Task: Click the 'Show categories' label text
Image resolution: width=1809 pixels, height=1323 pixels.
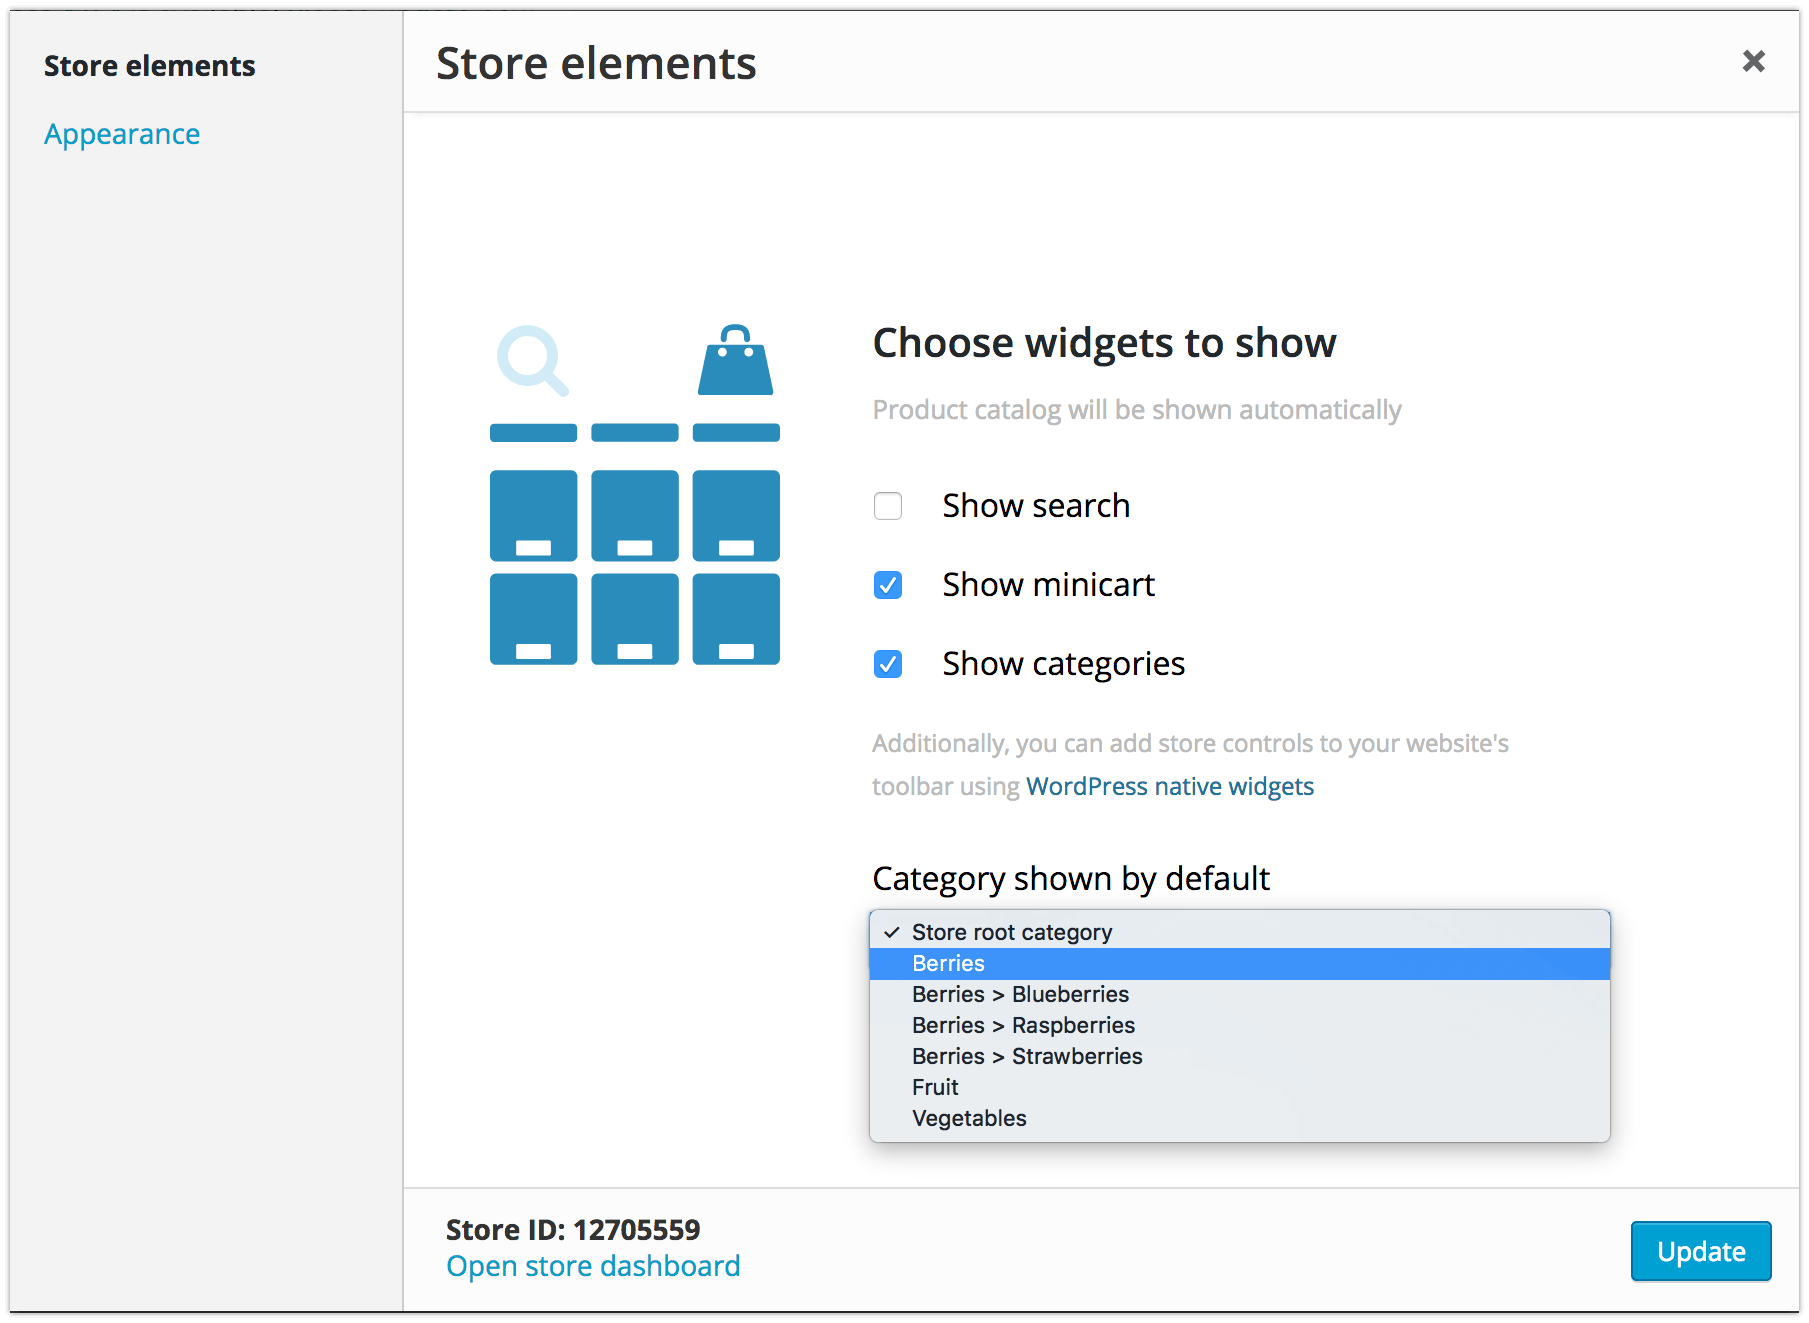Action: pyautogui.click(x=1063, y=664)
